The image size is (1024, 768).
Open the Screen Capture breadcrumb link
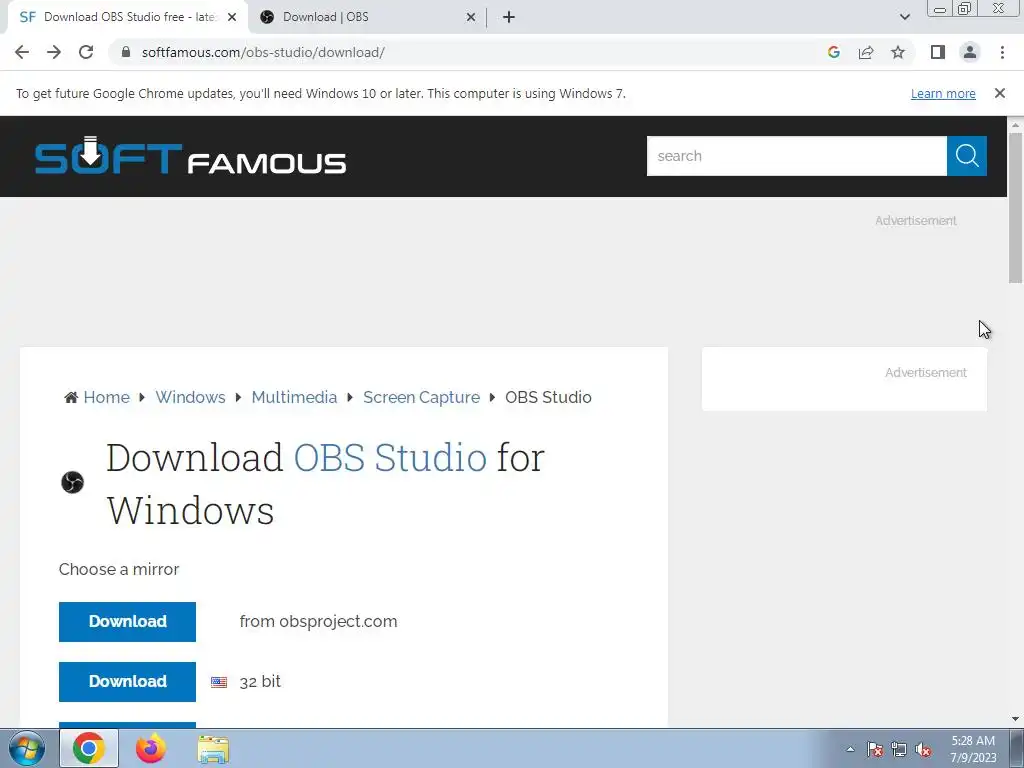[x=421, y=397]
